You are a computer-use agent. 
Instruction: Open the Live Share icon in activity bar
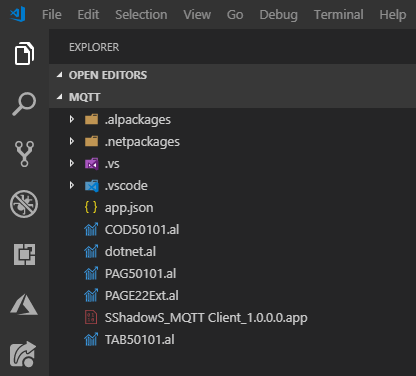click(x=23, y=354)
